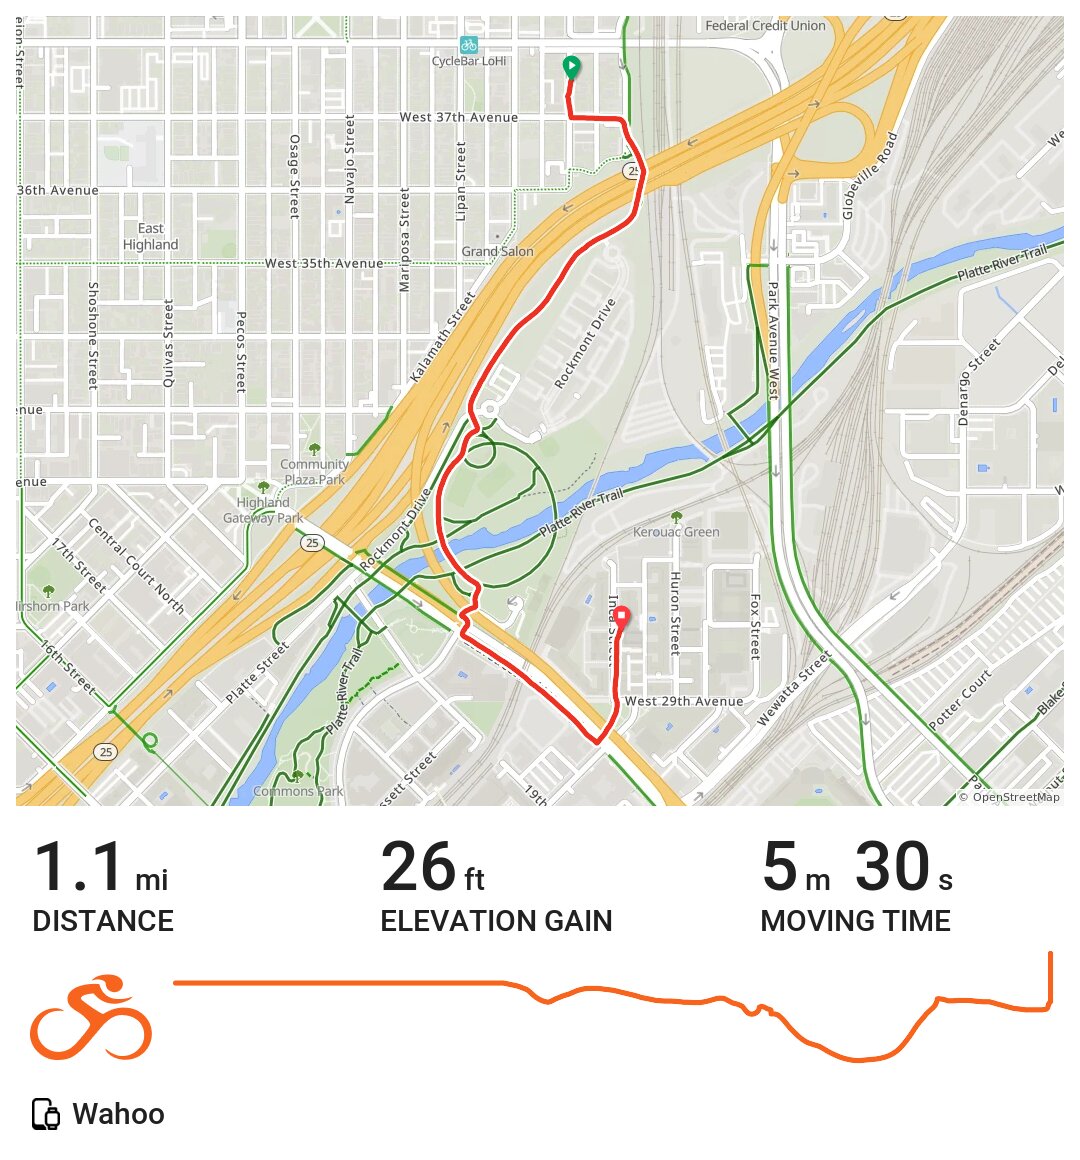Viewport: 1080px width, 1160px height.
Task: Click the Grand Salon map label
Action: point(497,252)
